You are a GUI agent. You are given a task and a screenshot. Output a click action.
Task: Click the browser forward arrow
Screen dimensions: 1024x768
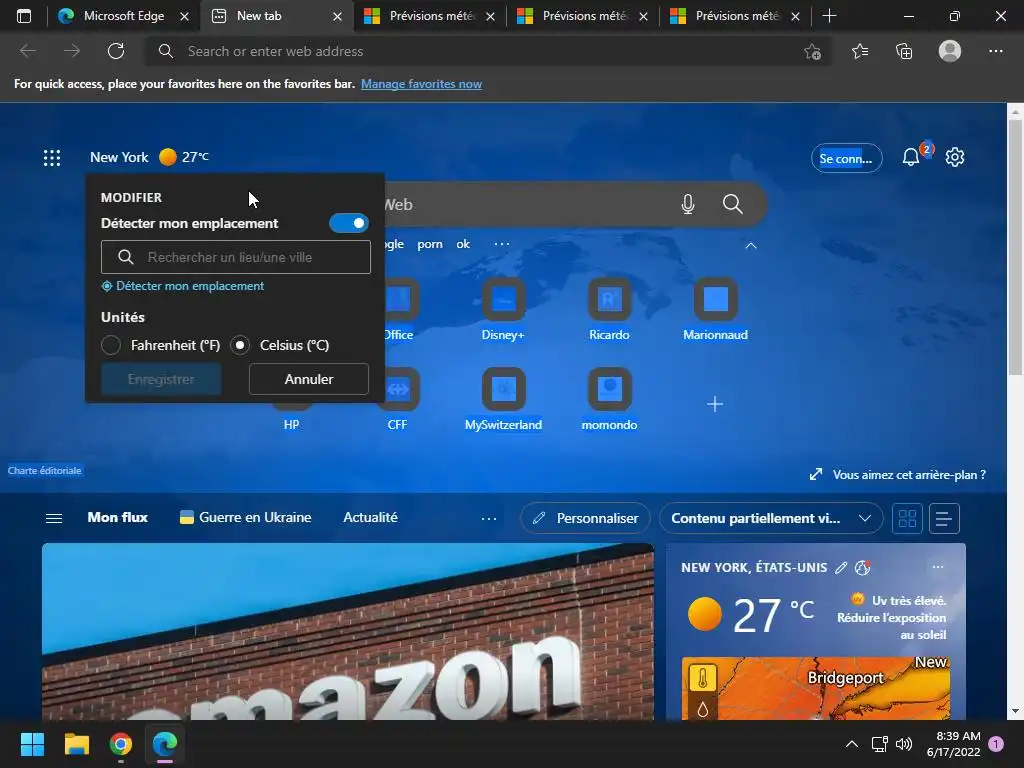pyautogui.click(x=72, y=51)
